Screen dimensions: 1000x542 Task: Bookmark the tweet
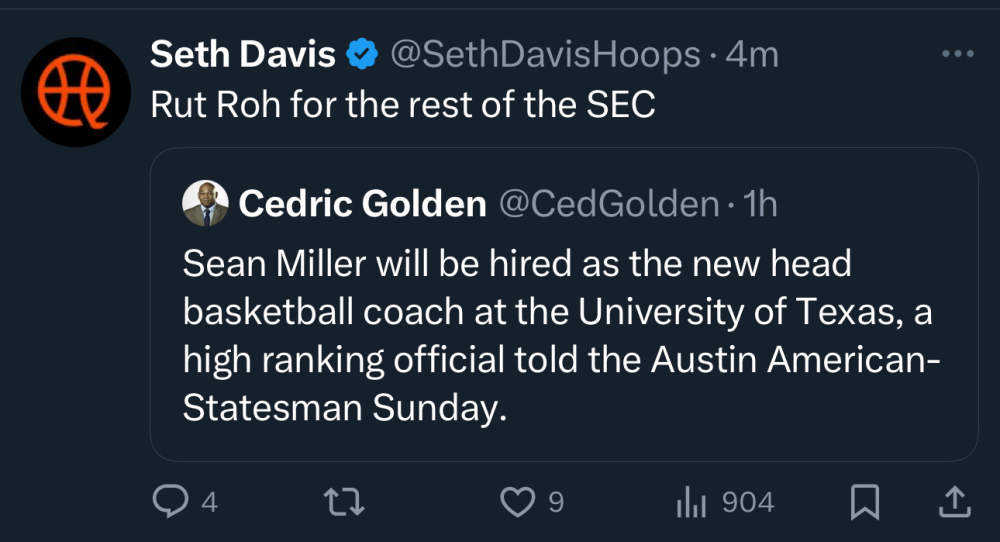pyautogui.click(x=864, y=502)
